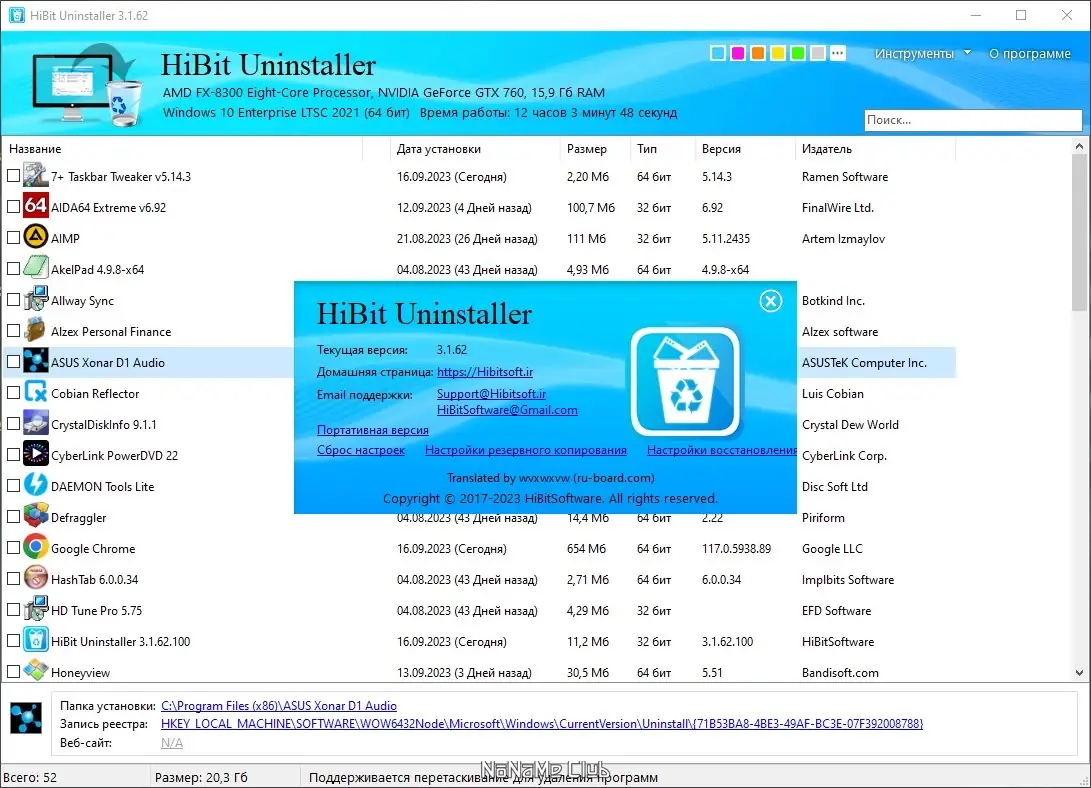Click the Google Chrome icon

click(x=35, y=548)
